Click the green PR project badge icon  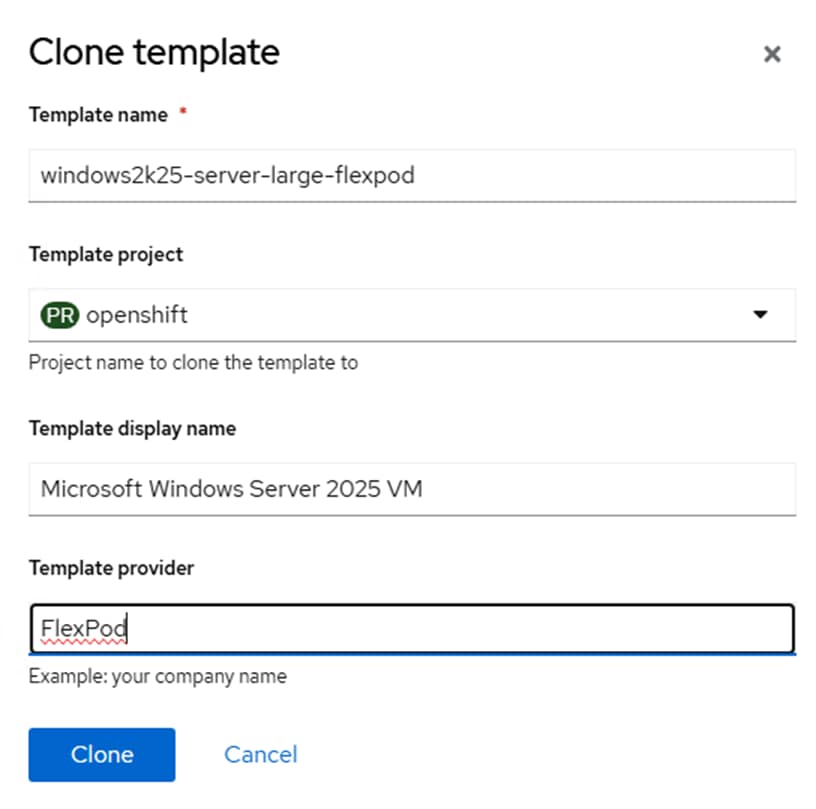tap(58, 315)
